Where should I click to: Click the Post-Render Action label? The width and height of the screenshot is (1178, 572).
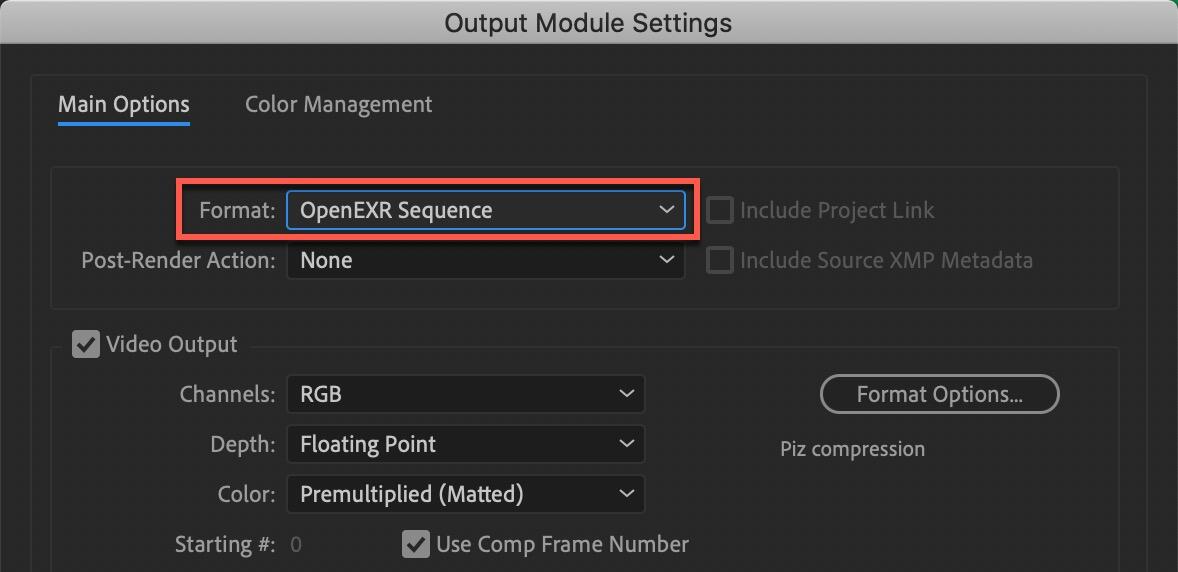point(178,260)
